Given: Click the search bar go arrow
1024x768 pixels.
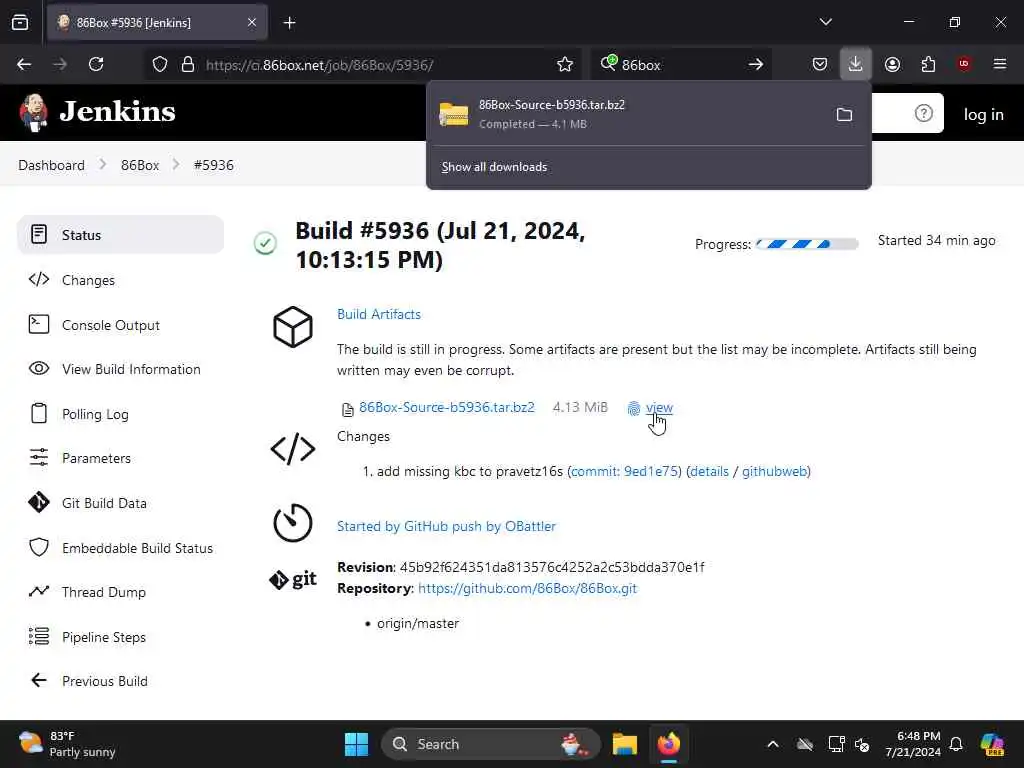Looking at the screenshot, I should [756, 64].
